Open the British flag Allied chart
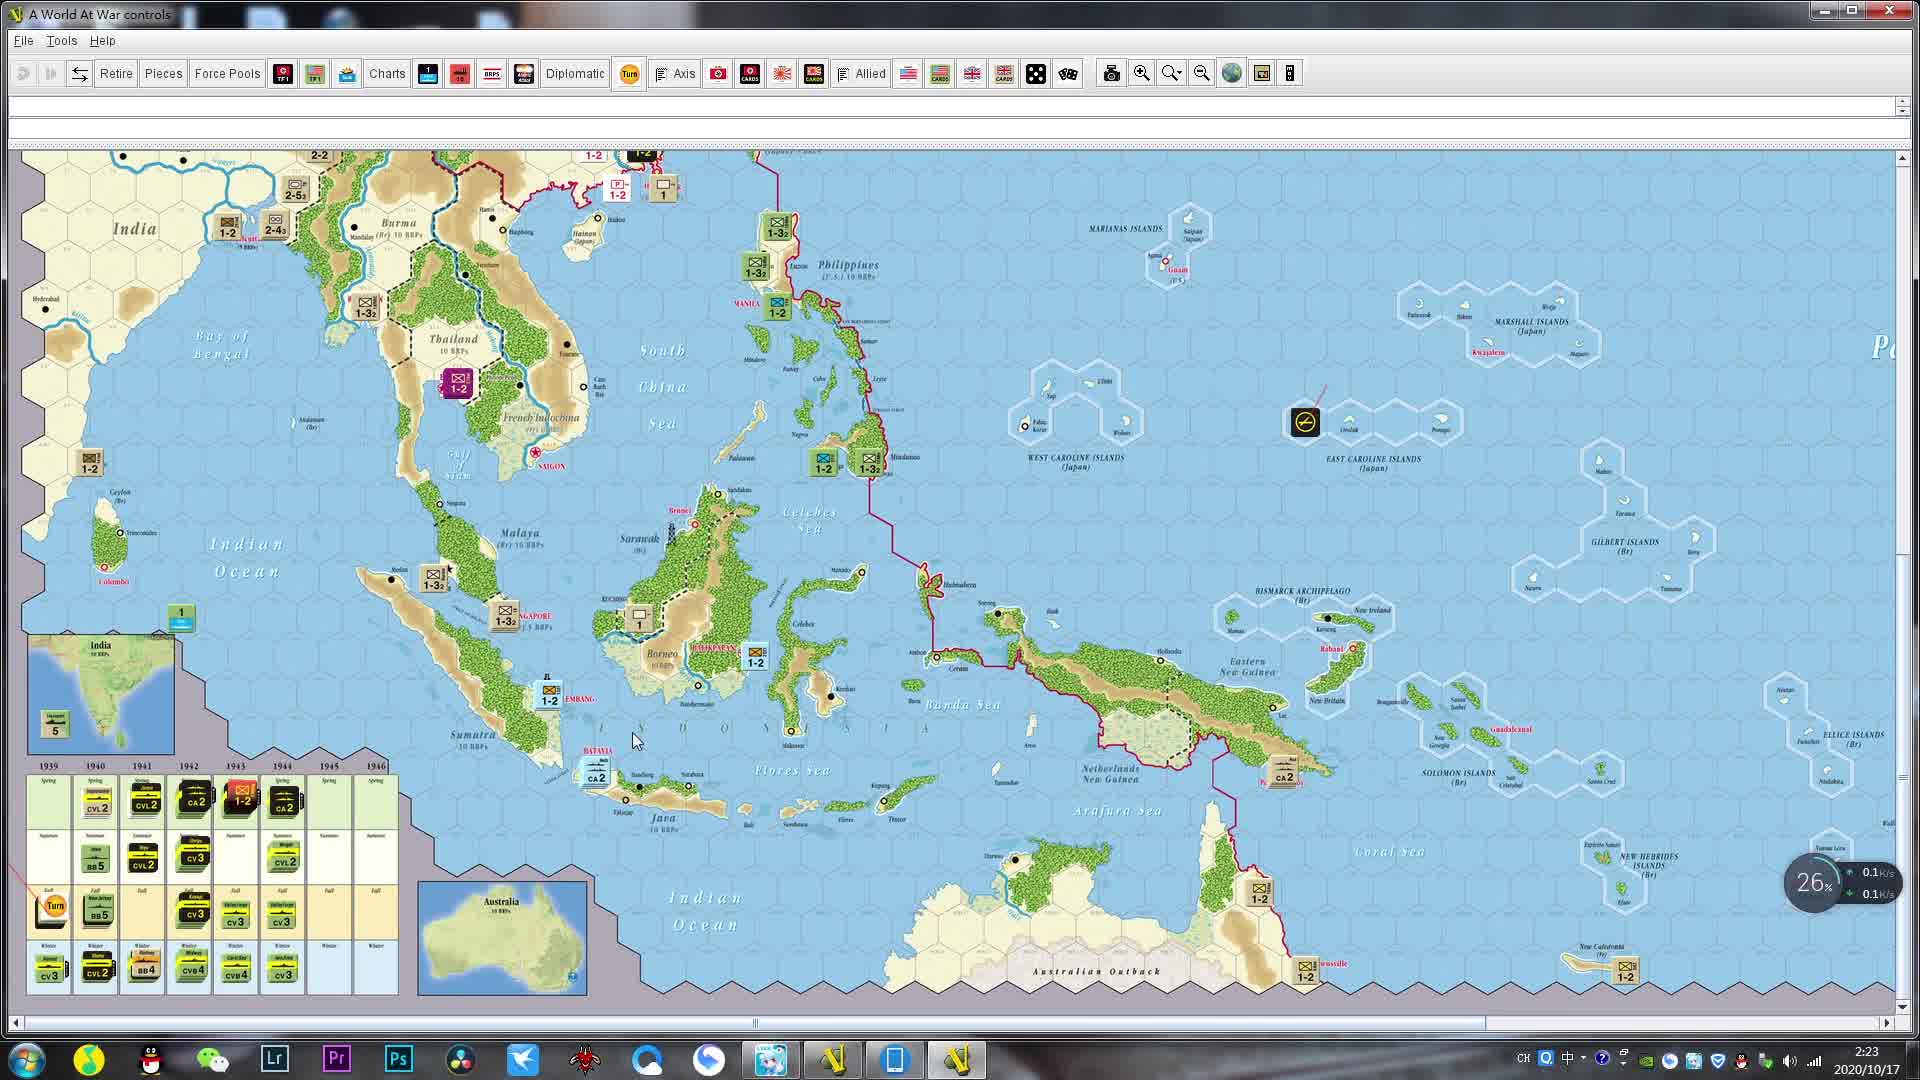Viewport: 1920px width, 1080px height. point(972,73)
